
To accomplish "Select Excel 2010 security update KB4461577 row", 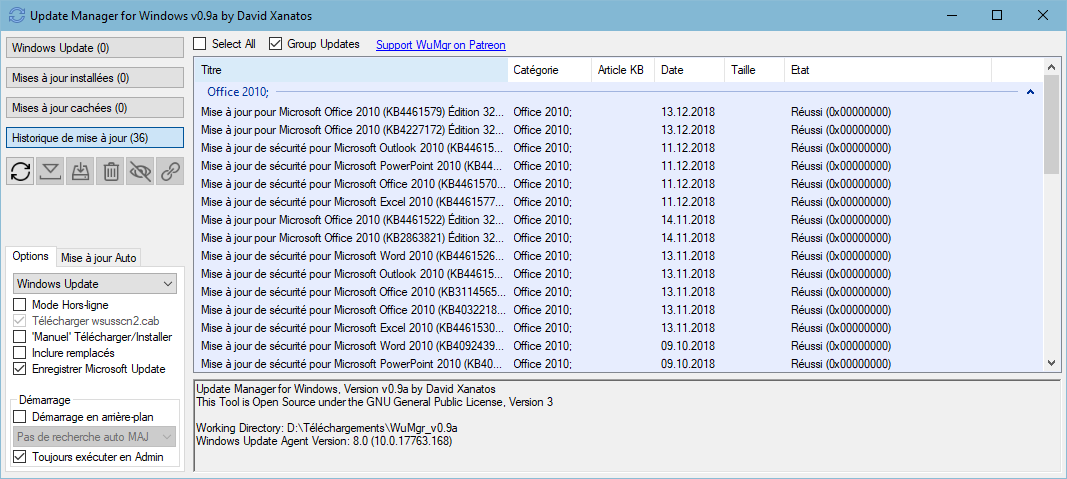I will coord(619,201).
